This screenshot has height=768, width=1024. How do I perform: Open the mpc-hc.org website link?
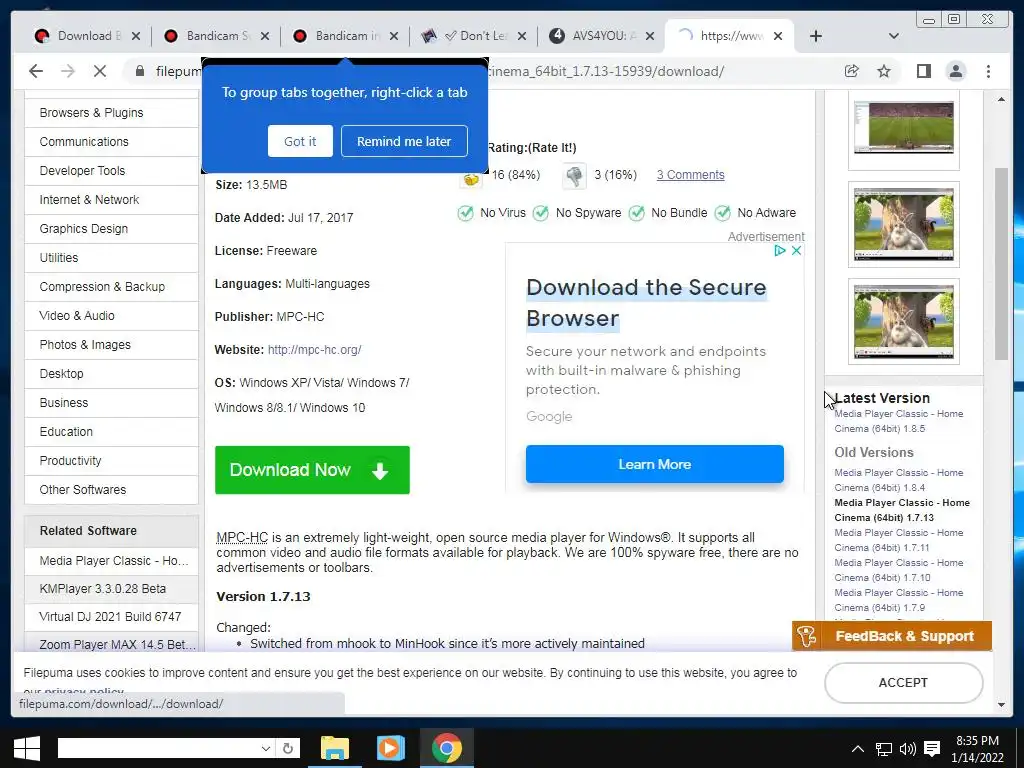pos(314,350)
